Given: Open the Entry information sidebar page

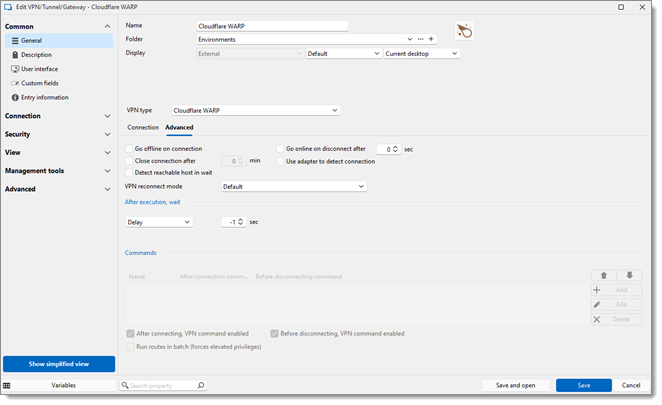Looking at the screenshot, I should tap(59, 98).
